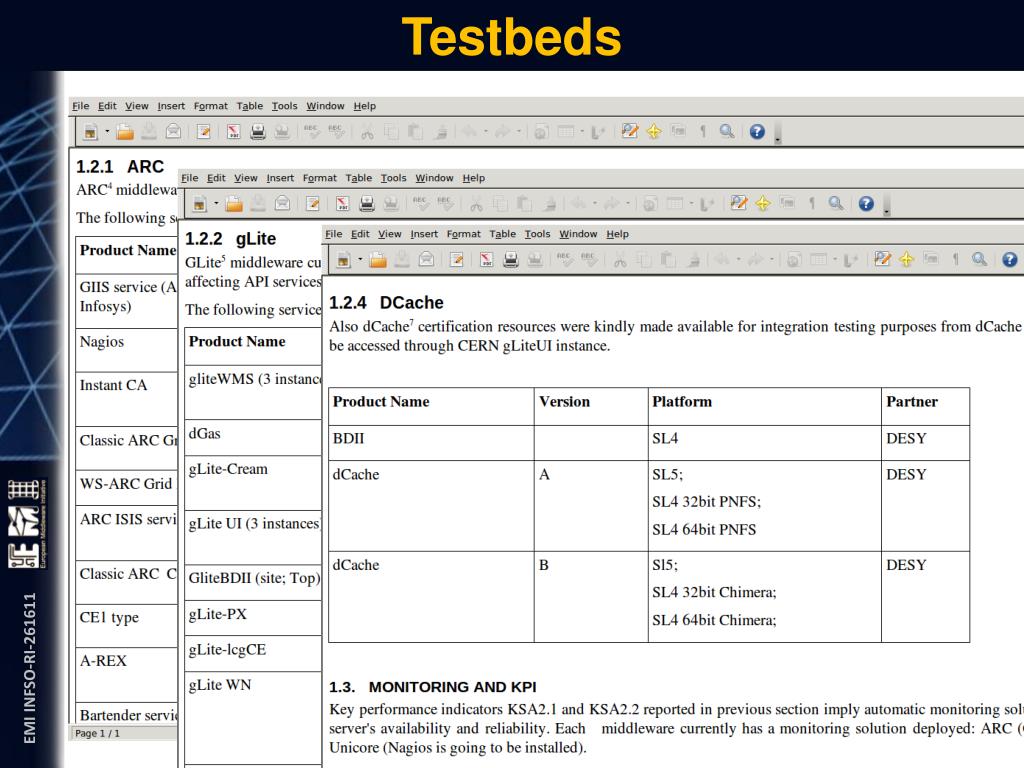Click Help icon in gLite window toolbar

866,204
